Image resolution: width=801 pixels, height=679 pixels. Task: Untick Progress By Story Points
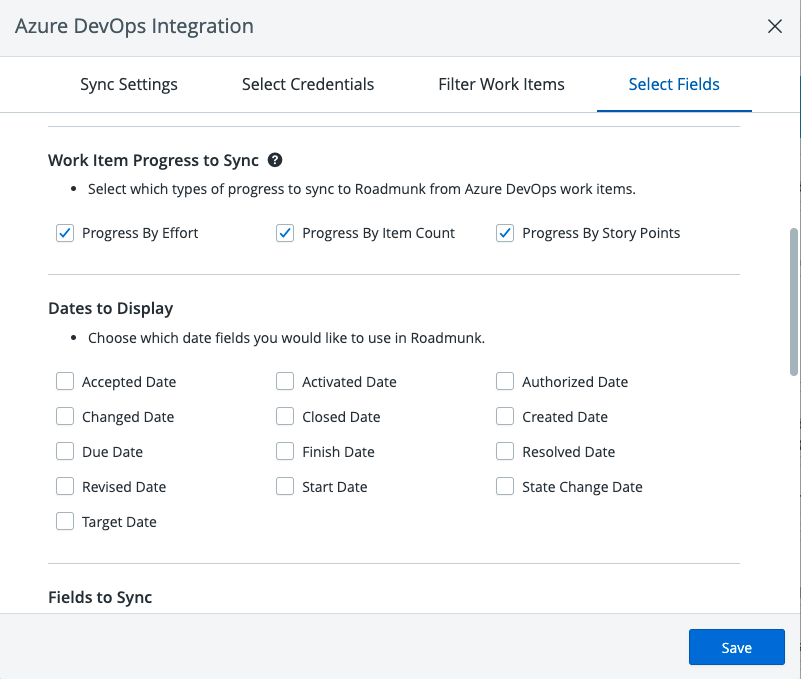[505, 233]
